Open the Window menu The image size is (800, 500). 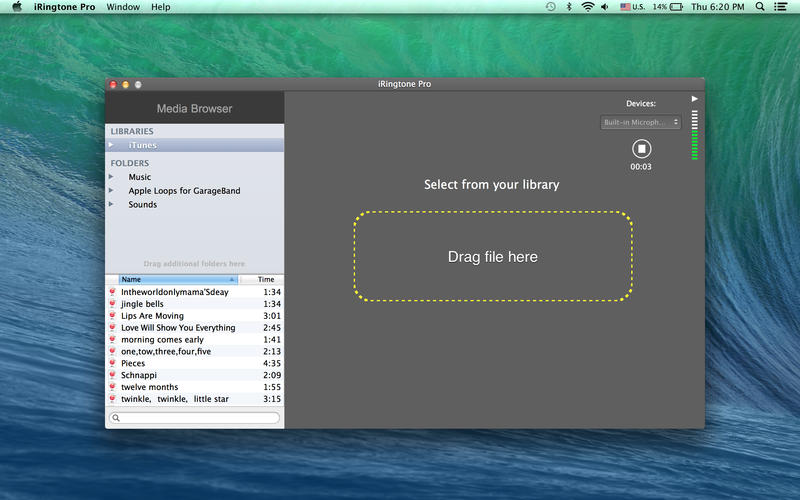click(123, 7)
